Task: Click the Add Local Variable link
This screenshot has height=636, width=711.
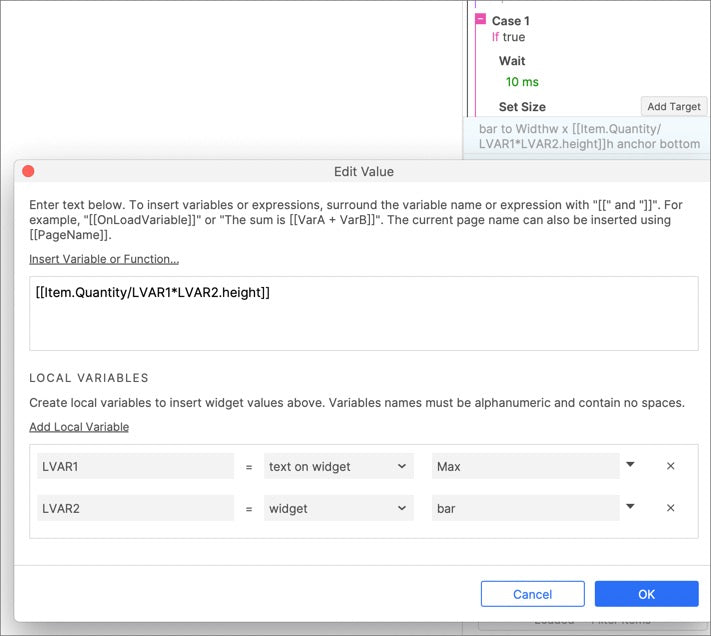Action: tap(79, 427)
